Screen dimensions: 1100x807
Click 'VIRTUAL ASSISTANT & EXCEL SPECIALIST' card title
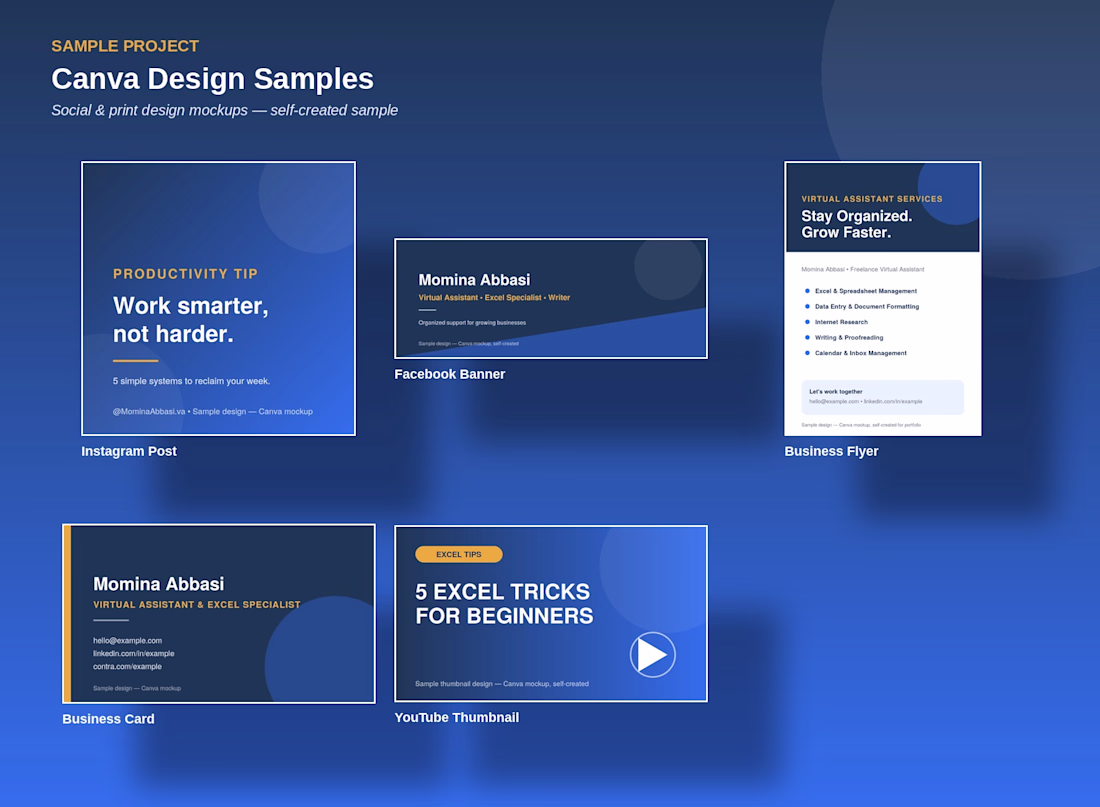(197, 604)
